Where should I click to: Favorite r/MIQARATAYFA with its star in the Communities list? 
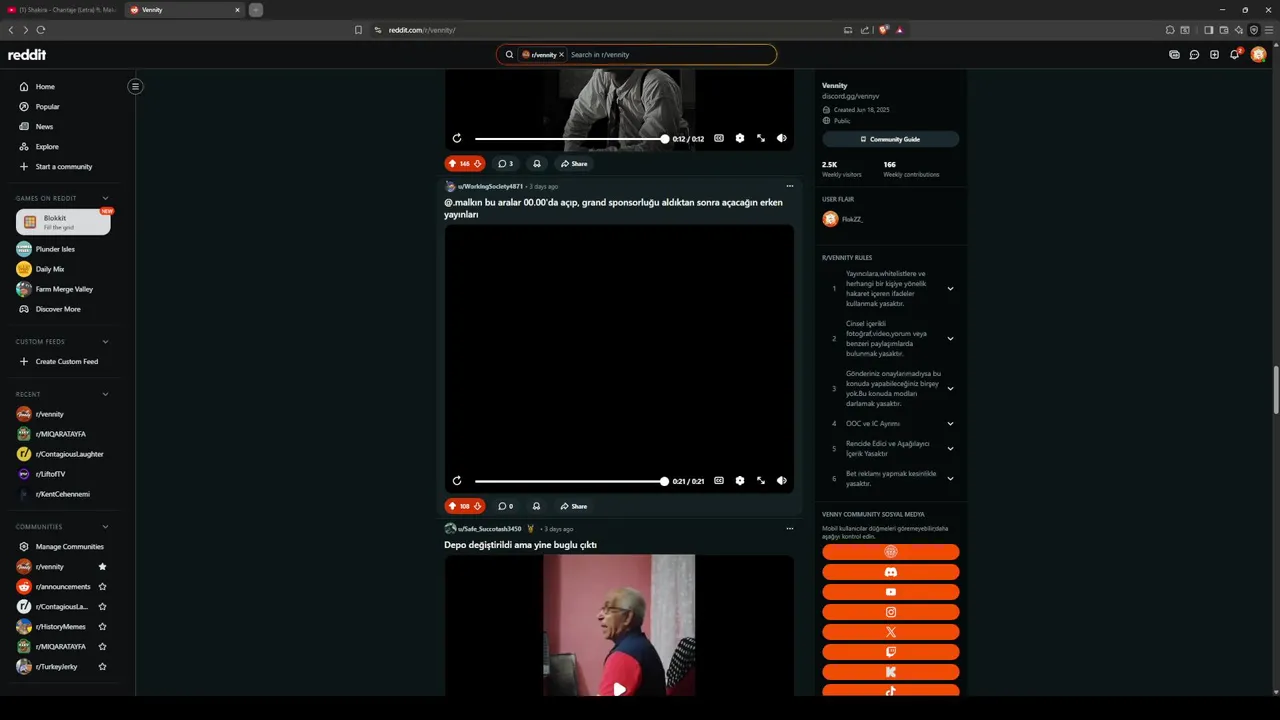click(102, 647)
